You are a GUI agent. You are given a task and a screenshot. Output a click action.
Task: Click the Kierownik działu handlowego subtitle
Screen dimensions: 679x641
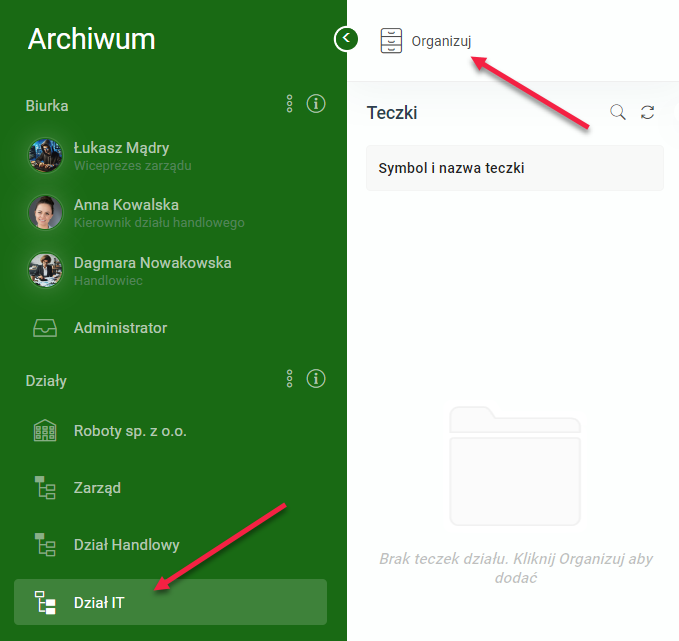click(x=159, y=223)
